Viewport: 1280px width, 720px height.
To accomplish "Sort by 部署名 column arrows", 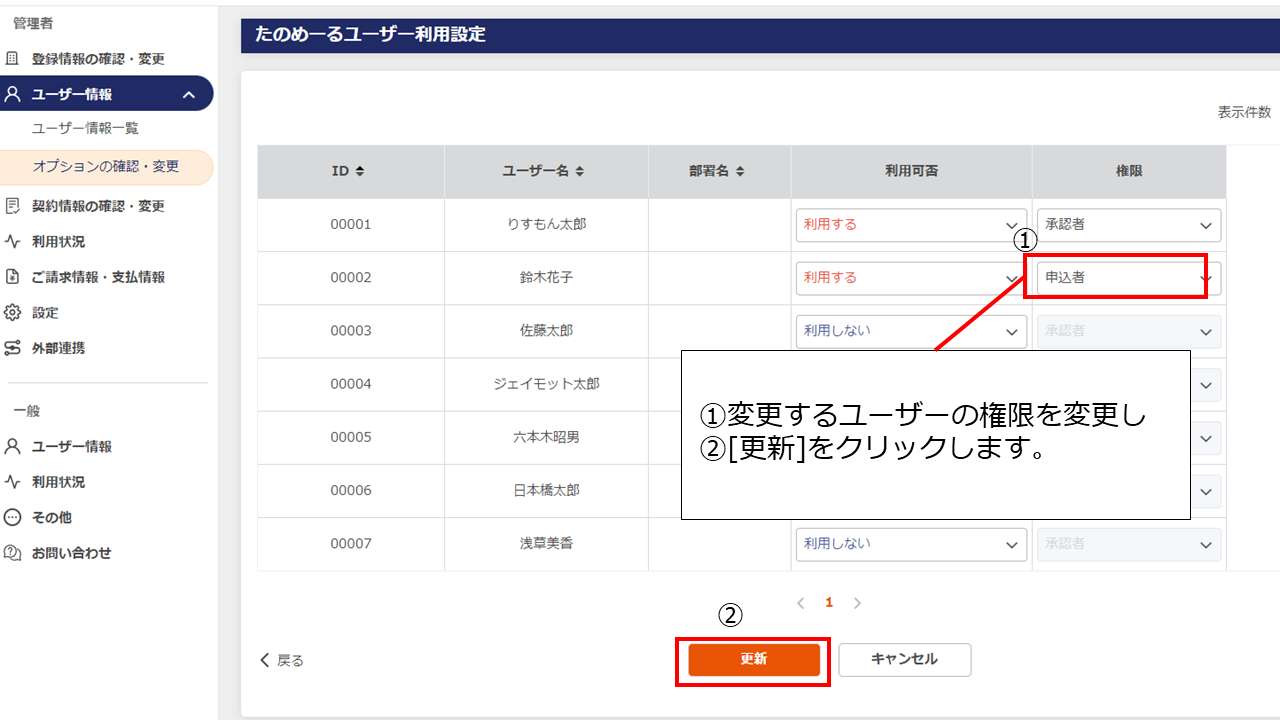I will tap(740, 172).
